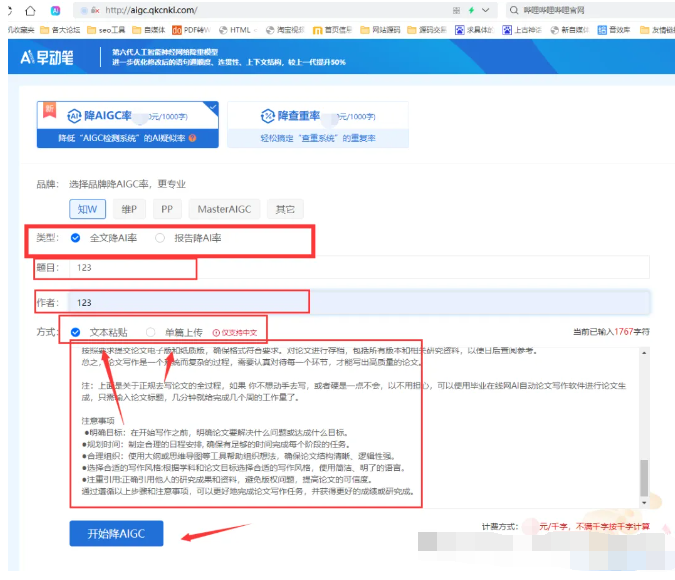675x580 pixels.
Task: Open the AI assistant icon beside home
Action: (56, 10)
